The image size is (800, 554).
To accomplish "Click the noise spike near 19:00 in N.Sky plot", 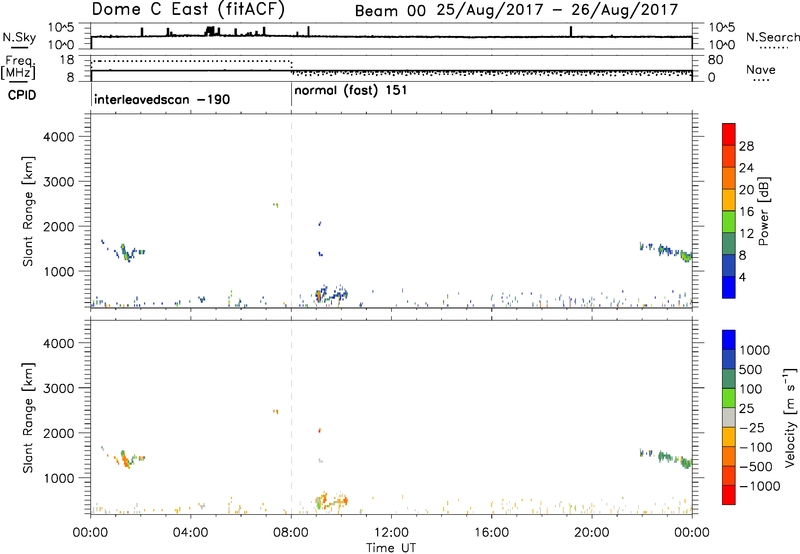I will [570, 31].
